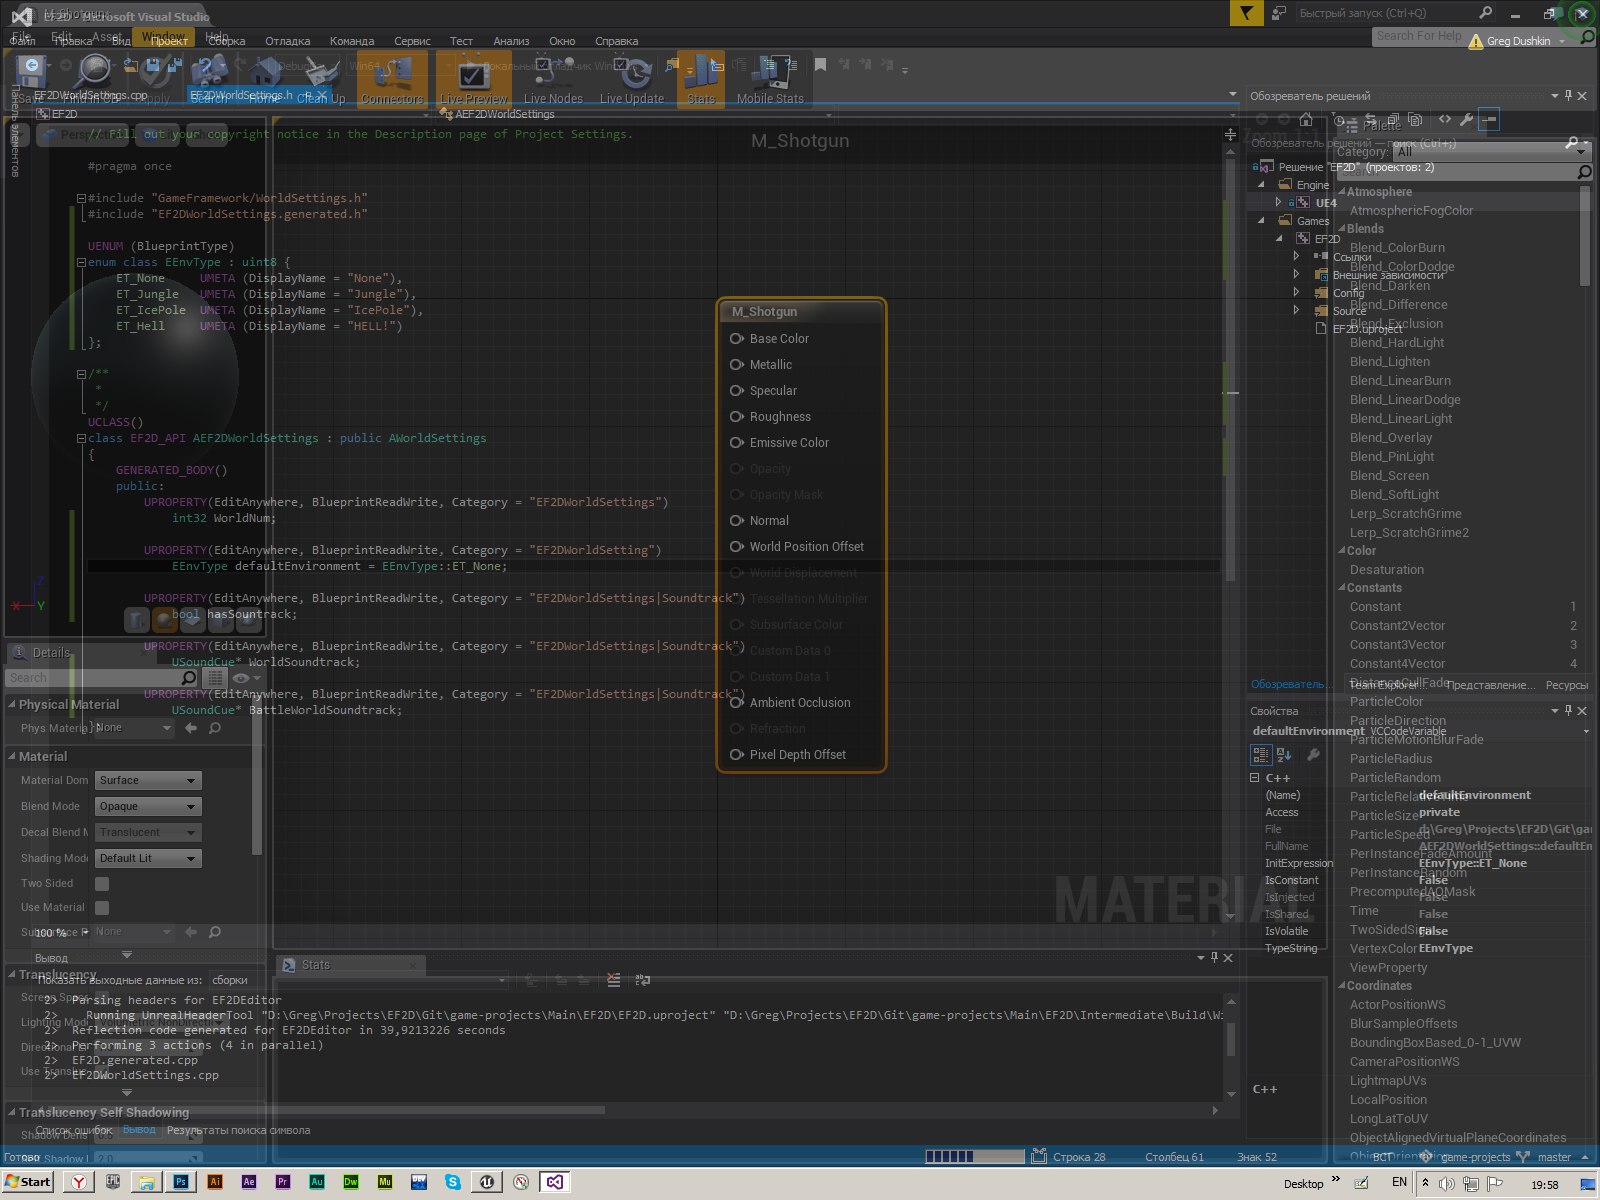
Task: Click the Результаты поиска символа tab
Action: [238, 1130]
